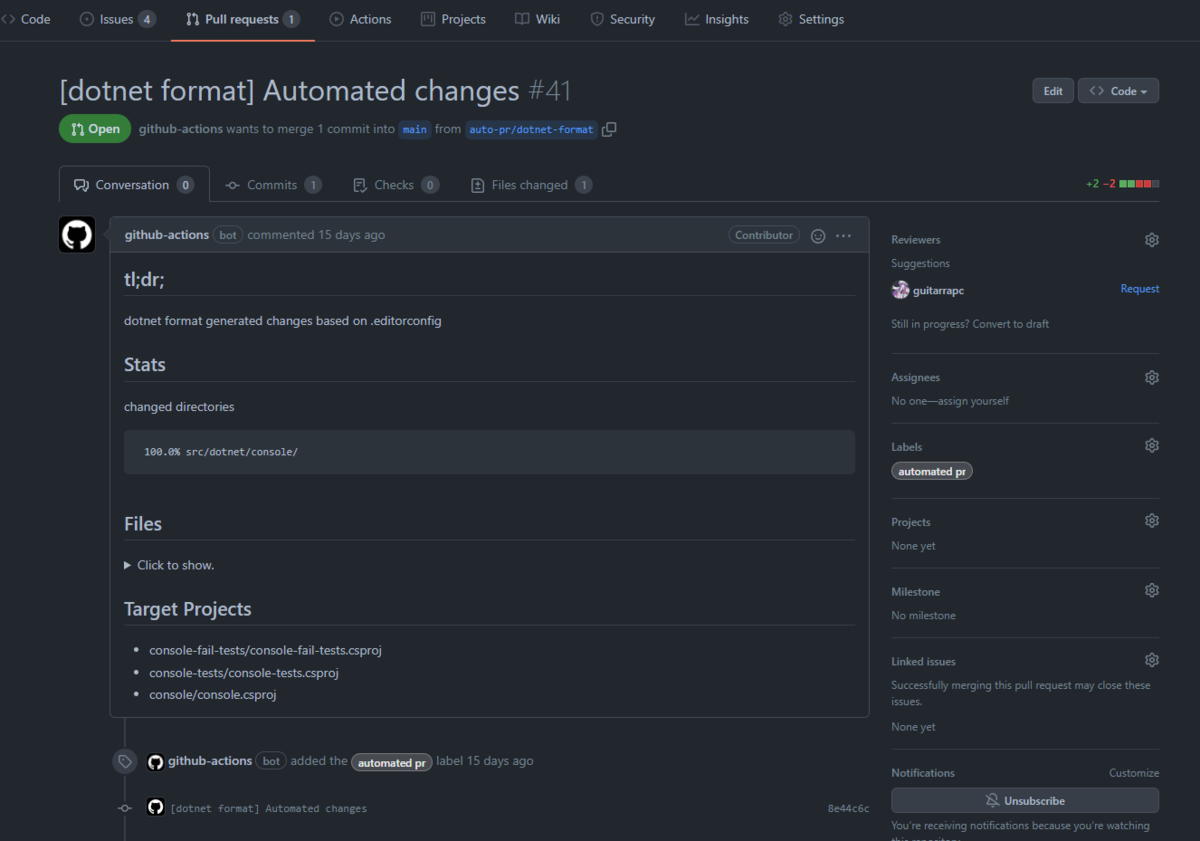Click the assign yourself link
Image resolution: width=1200 pixels, height=841 pixels.
(x=970, y=401)
